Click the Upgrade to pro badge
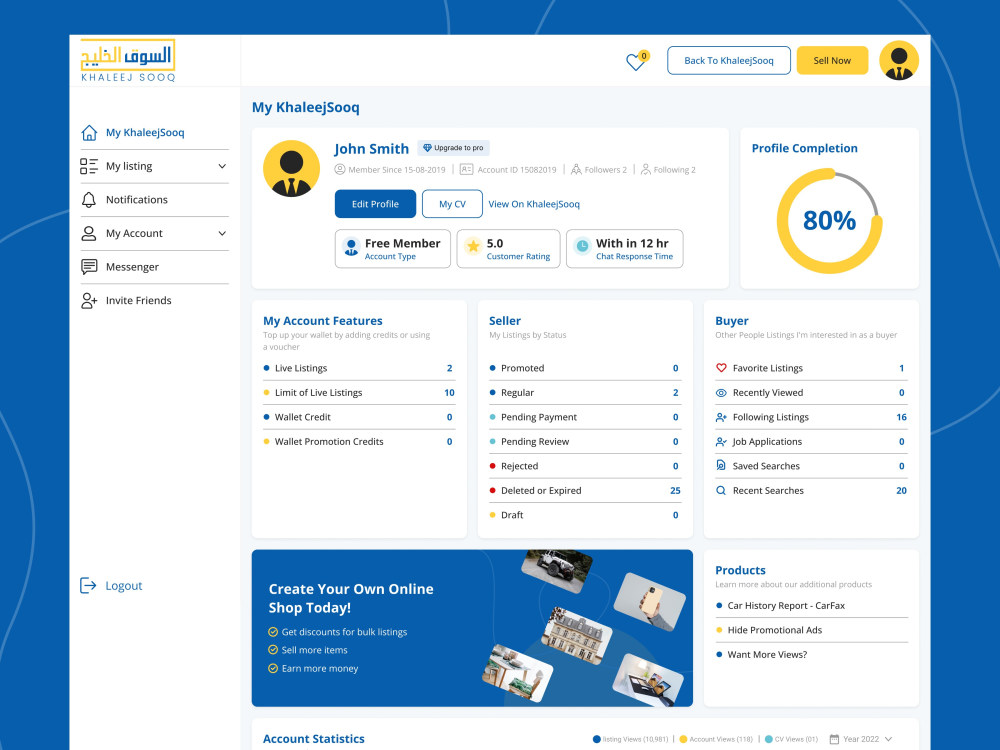1000x750 pixels. pos(453,148)
